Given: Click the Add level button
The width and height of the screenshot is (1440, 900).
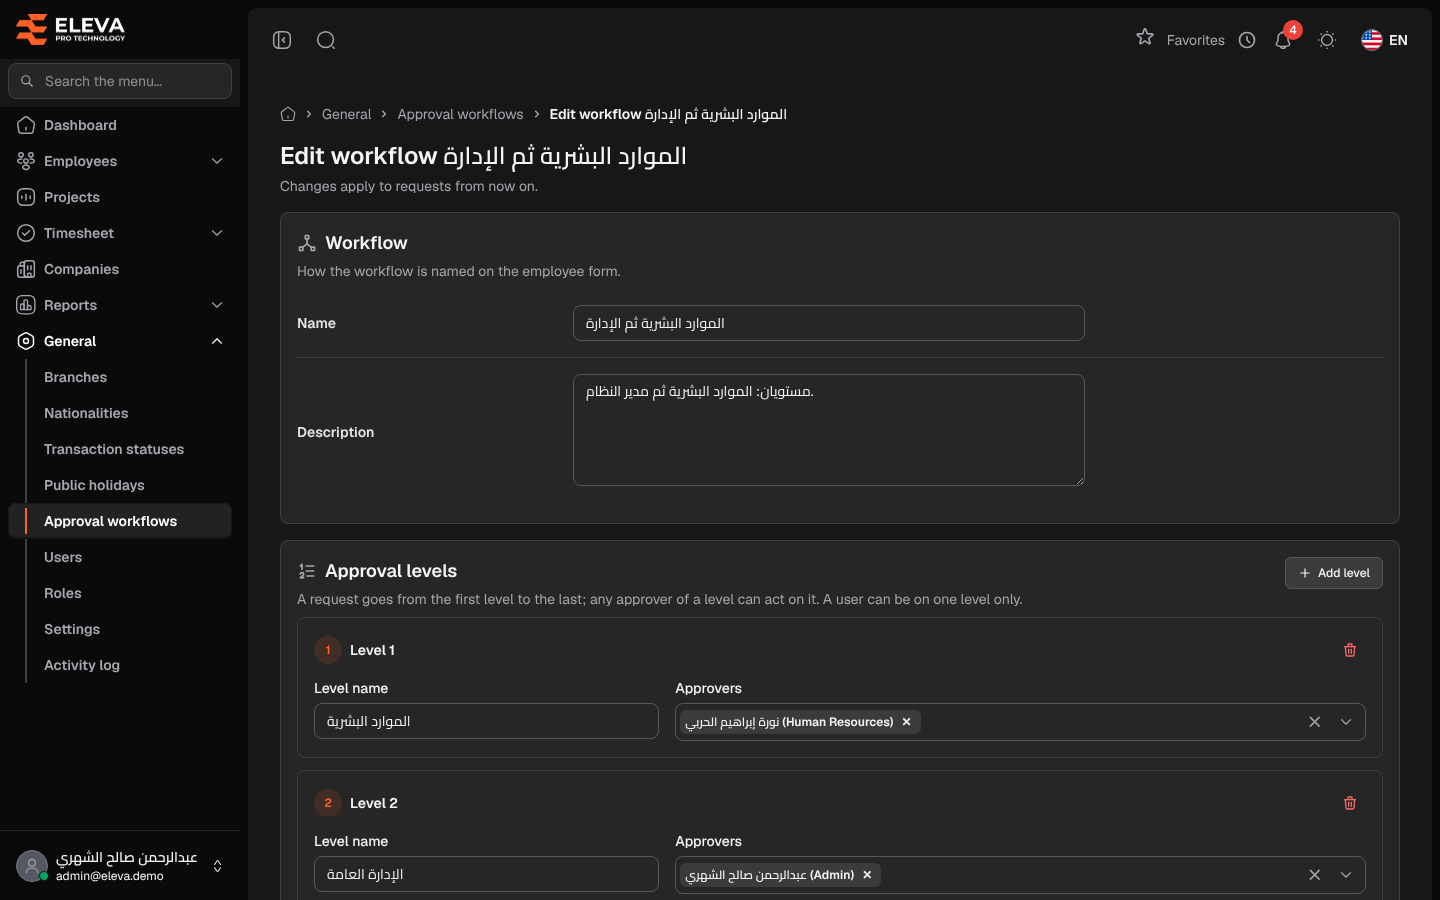Looking at the screenshot, I should [1333, 573].
